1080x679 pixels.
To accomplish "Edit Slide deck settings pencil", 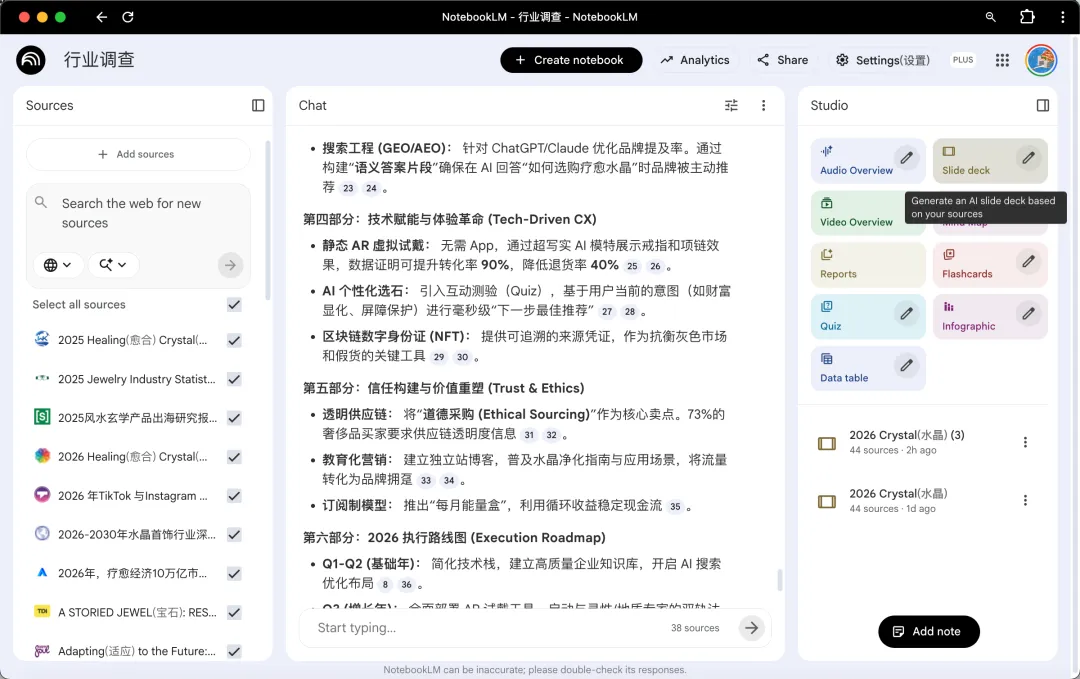I will tap(1028, 158).
